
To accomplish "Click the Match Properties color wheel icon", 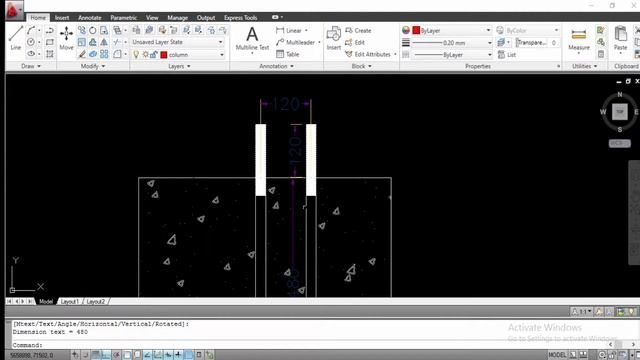I will [406, 30].
